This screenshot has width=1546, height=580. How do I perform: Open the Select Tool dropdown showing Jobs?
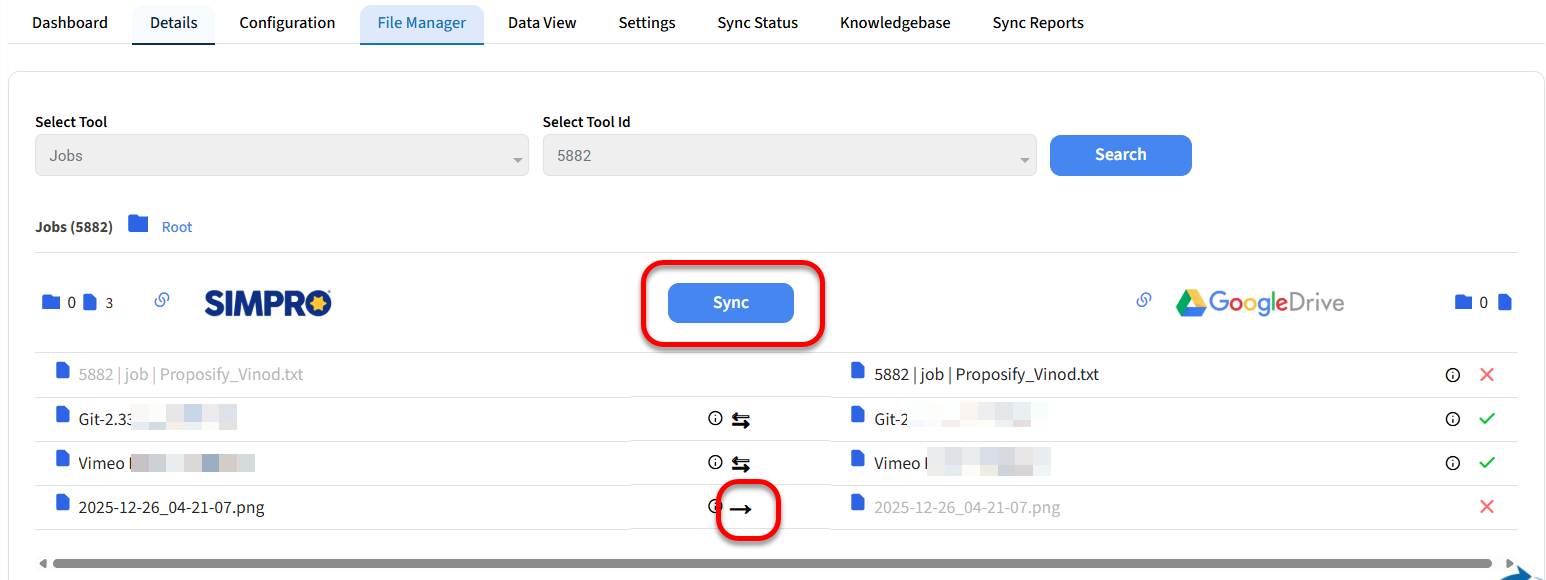click(x=281, y=156)
